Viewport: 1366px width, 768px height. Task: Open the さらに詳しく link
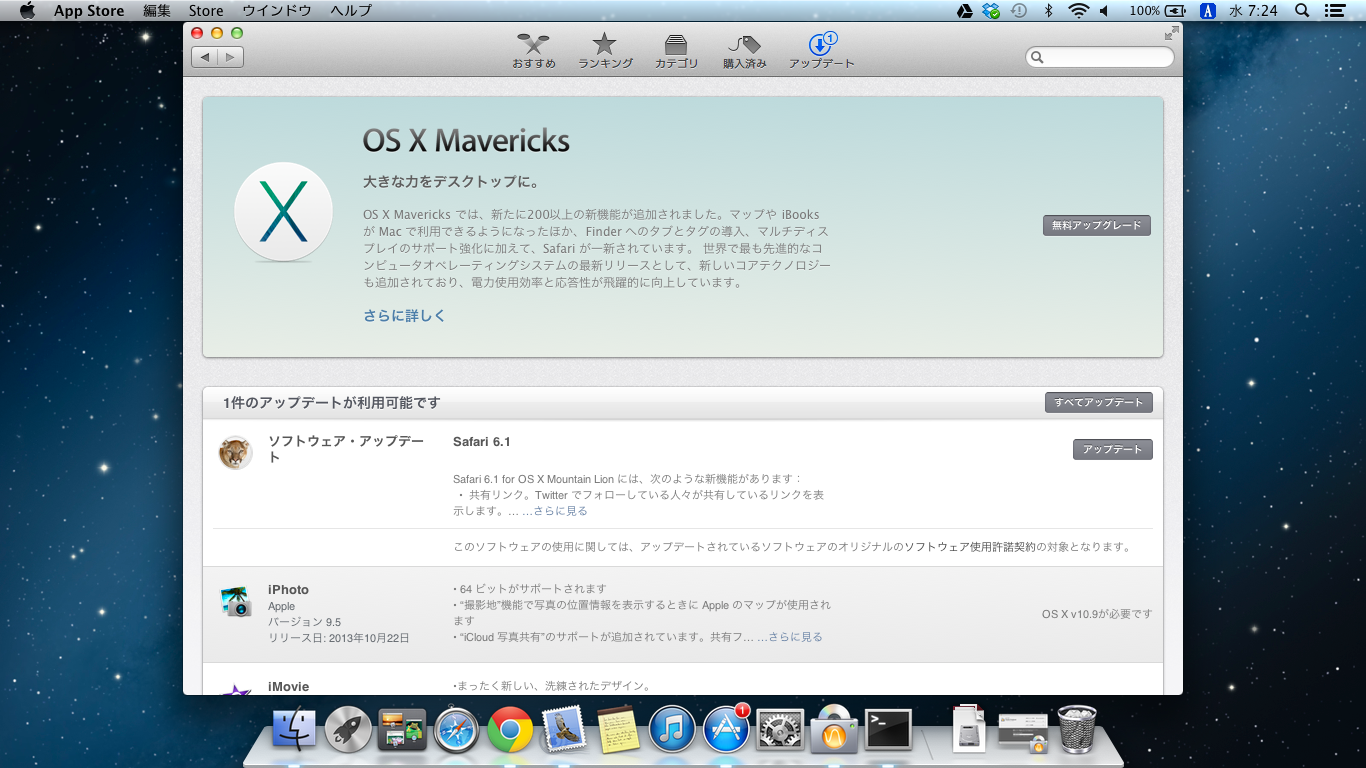click(x=404, y=315)
